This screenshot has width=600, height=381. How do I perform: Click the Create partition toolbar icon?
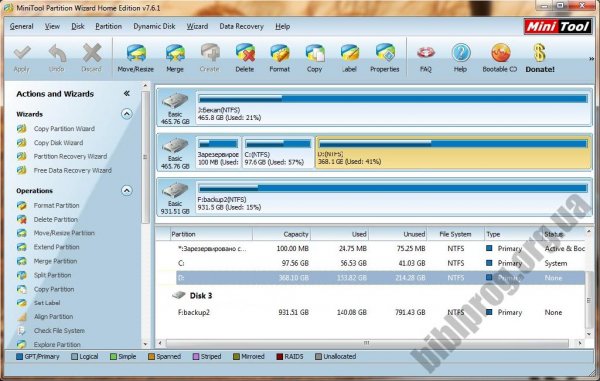[210, 53]
